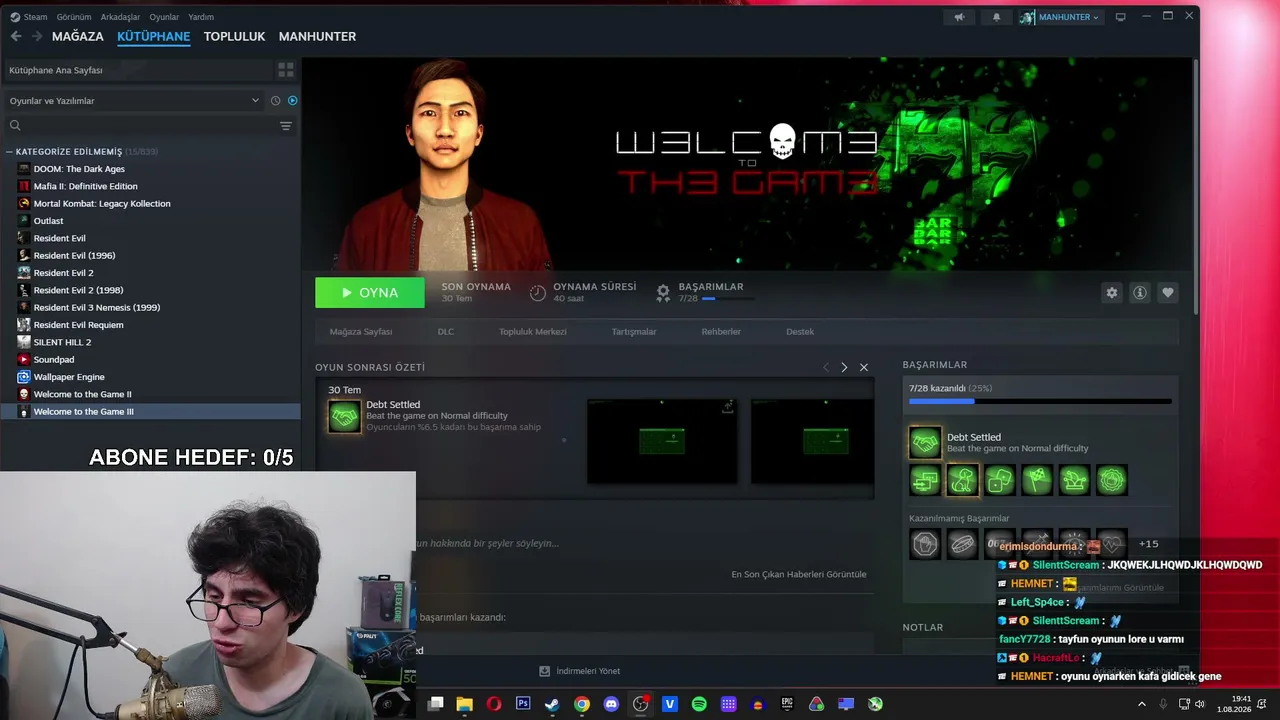Select the dog achievement icon
The image size is (1280, 720).
[962, 480]
